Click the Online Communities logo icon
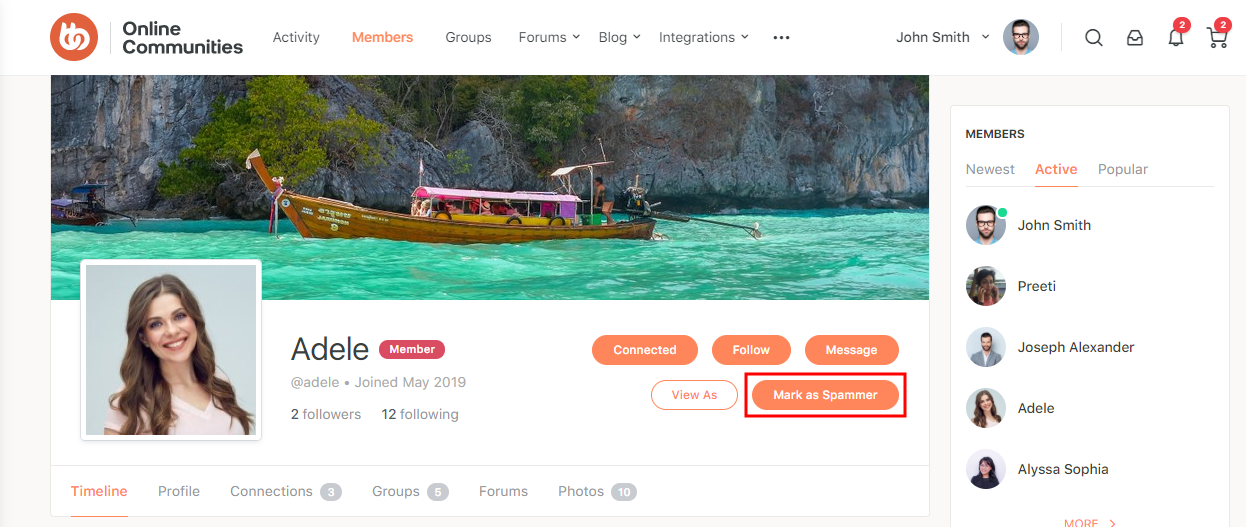 pyautogui.click(x=74, y=37)
